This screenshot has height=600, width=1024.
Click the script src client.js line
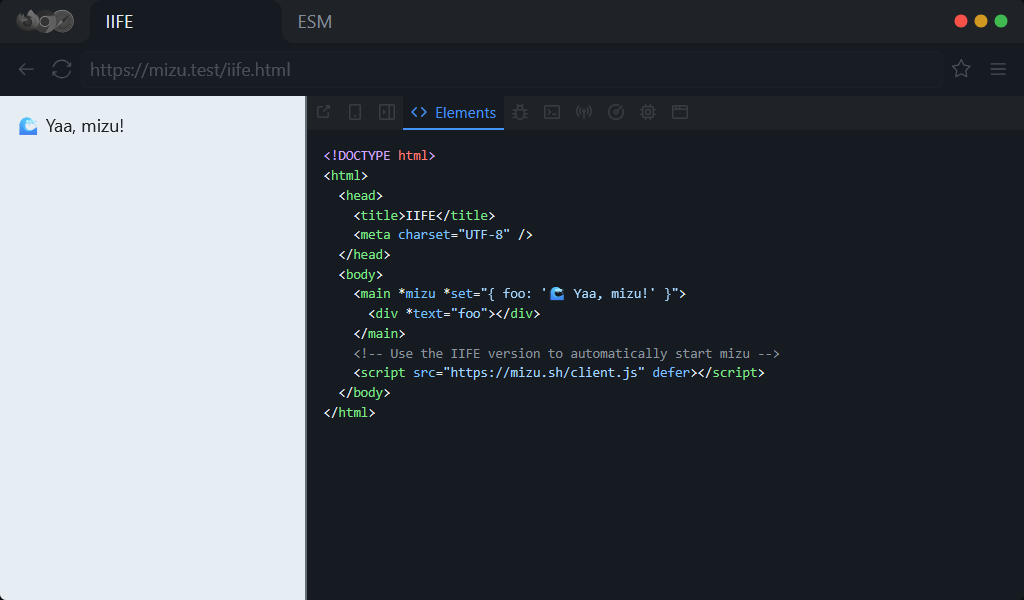pyautogui.click(x=559, y=373)
